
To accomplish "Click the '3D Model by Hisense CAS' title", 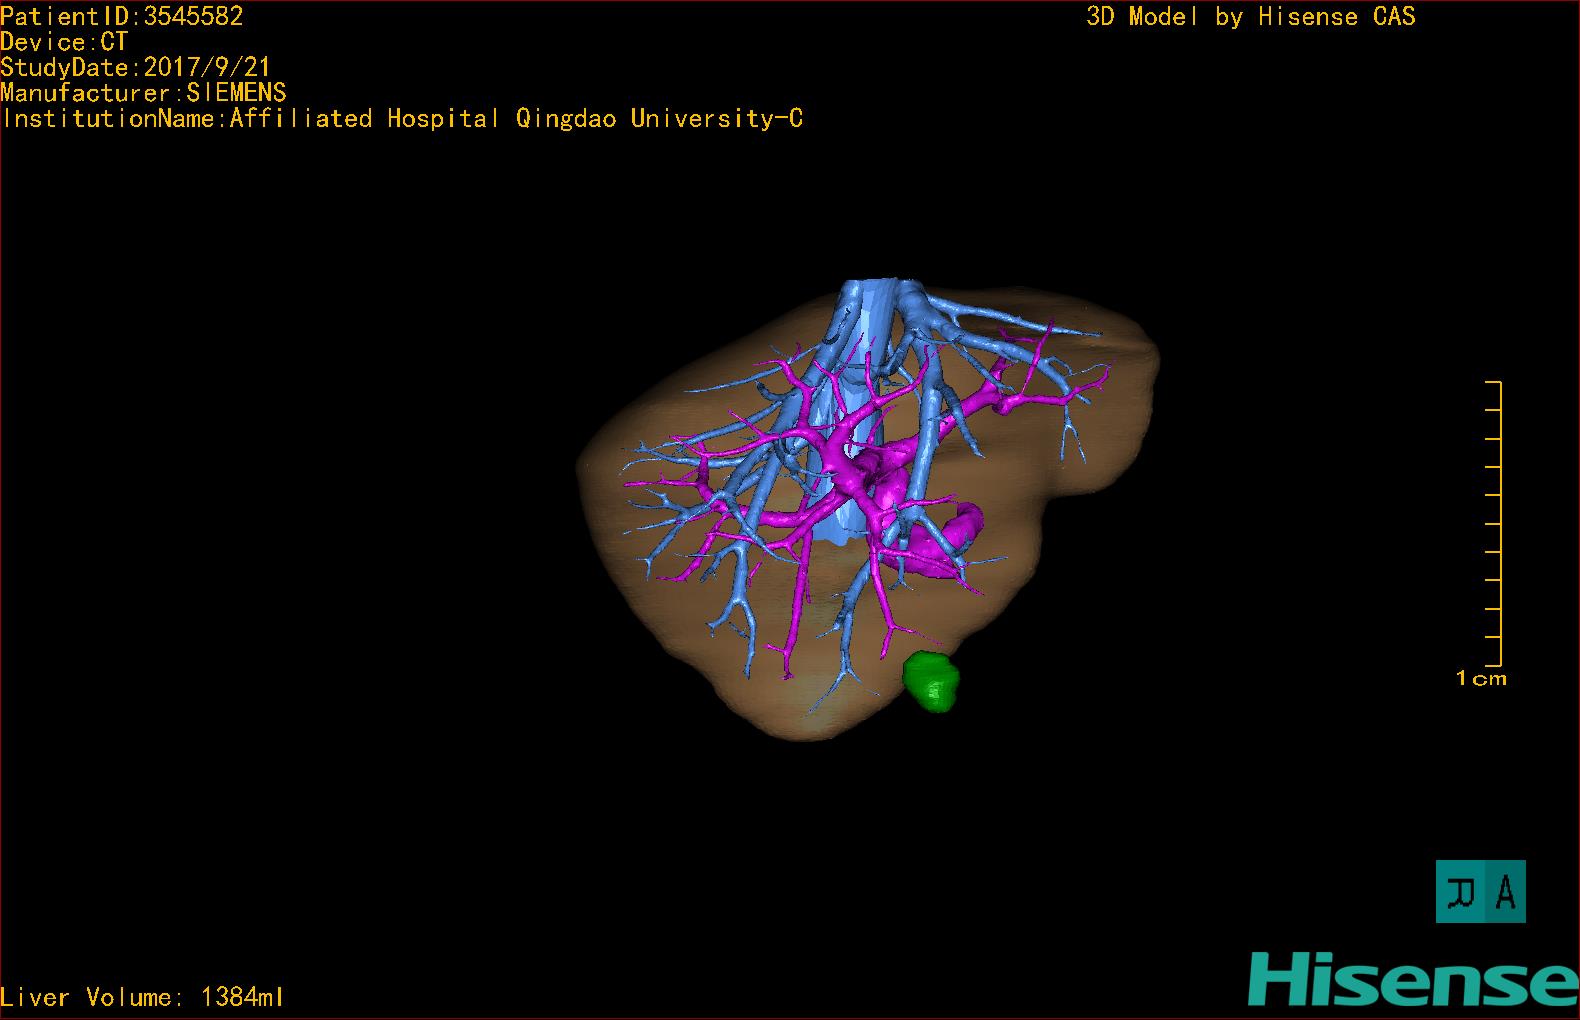I will [1250, 16].
